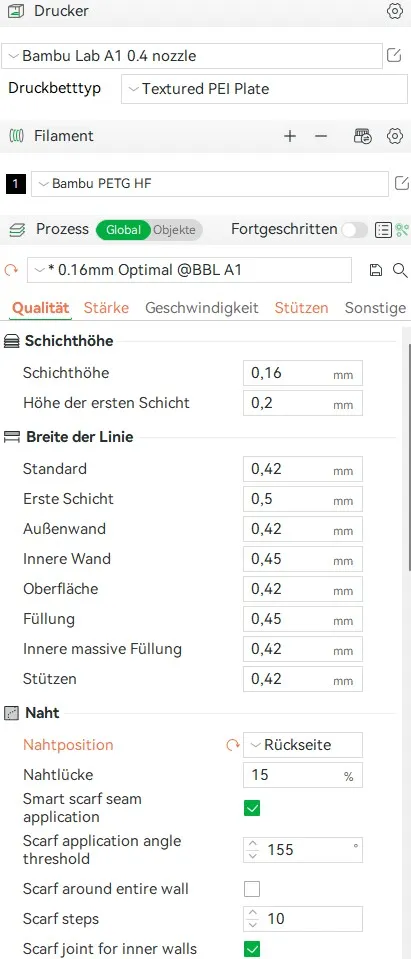
Task: Reset Nahtposition to its default value
Action: tap(232, 745)
